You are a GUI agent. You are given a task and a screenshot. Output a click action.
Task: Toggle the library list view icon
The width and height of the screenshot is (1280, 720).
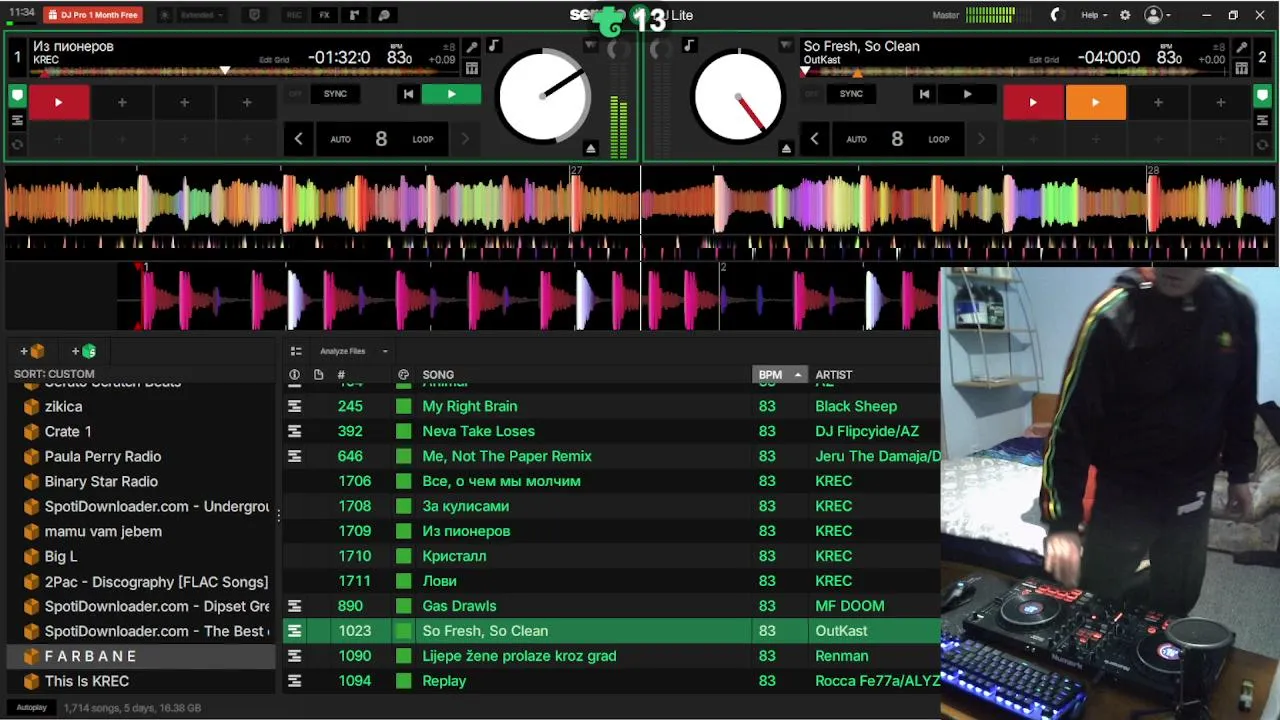tap(296, 351)
